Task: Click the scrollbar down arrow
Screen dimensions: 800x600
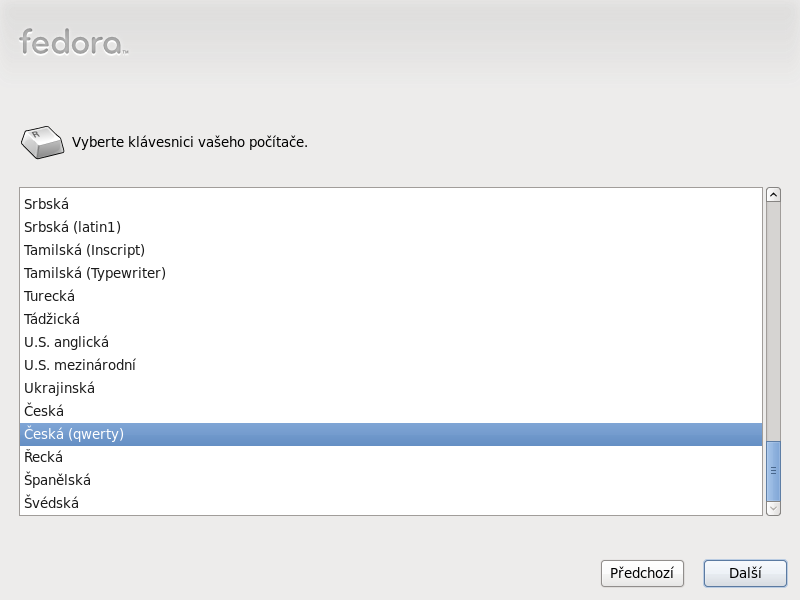Action: coord(773,508)
